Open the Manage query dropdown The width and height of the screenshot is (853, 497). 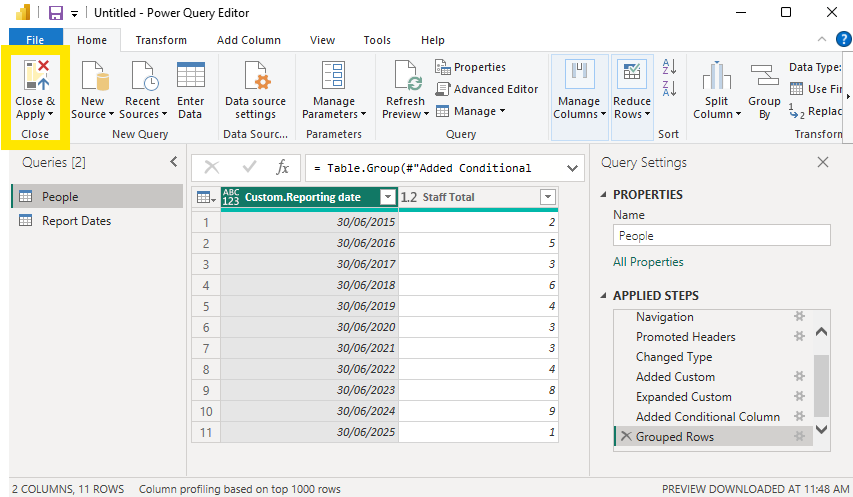pyautogui.click(x=471, y=111)
